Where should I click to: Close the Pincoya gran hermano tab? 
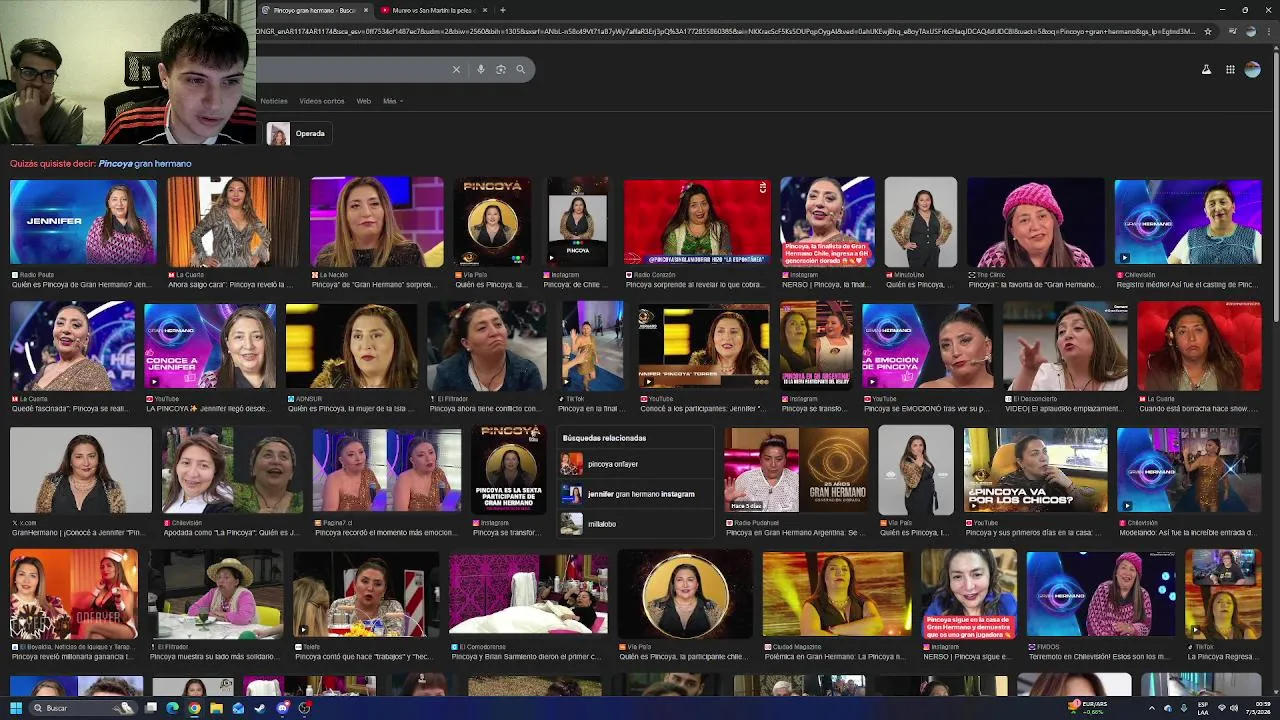[366, 10]
